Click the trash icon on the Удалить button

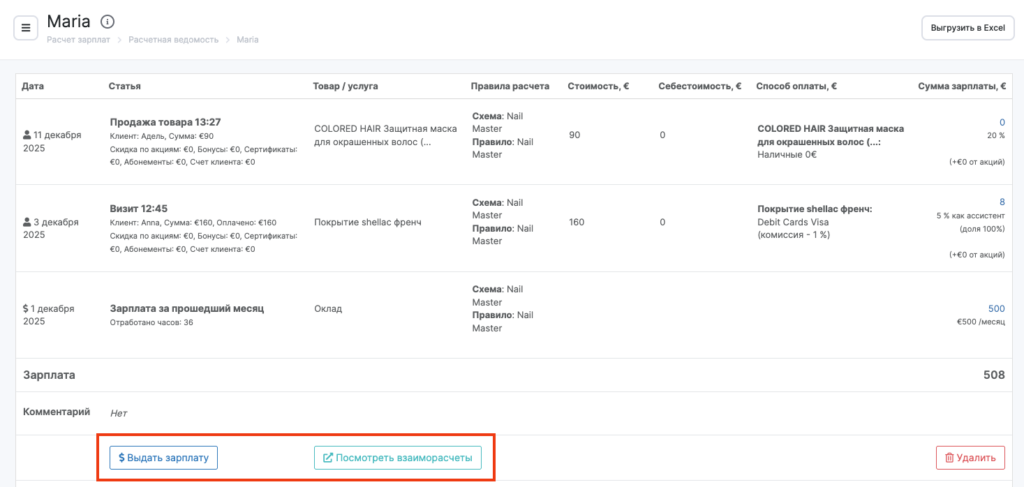click(x=946, y=458)
